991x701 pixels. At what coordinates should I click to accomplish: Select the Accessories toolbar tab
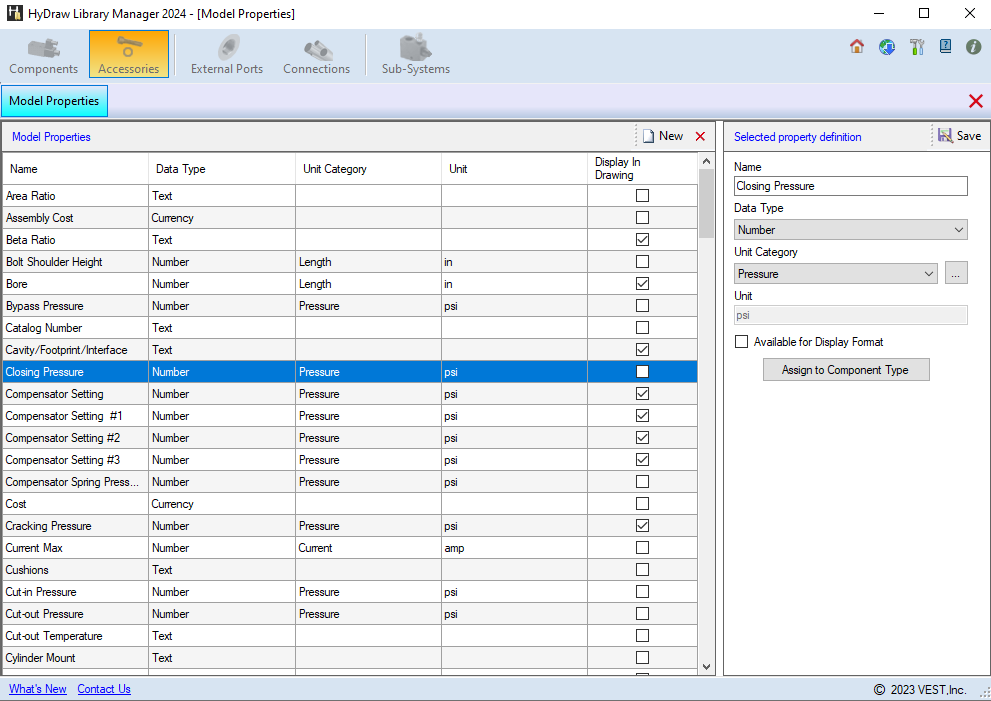(x=128, y=55)
